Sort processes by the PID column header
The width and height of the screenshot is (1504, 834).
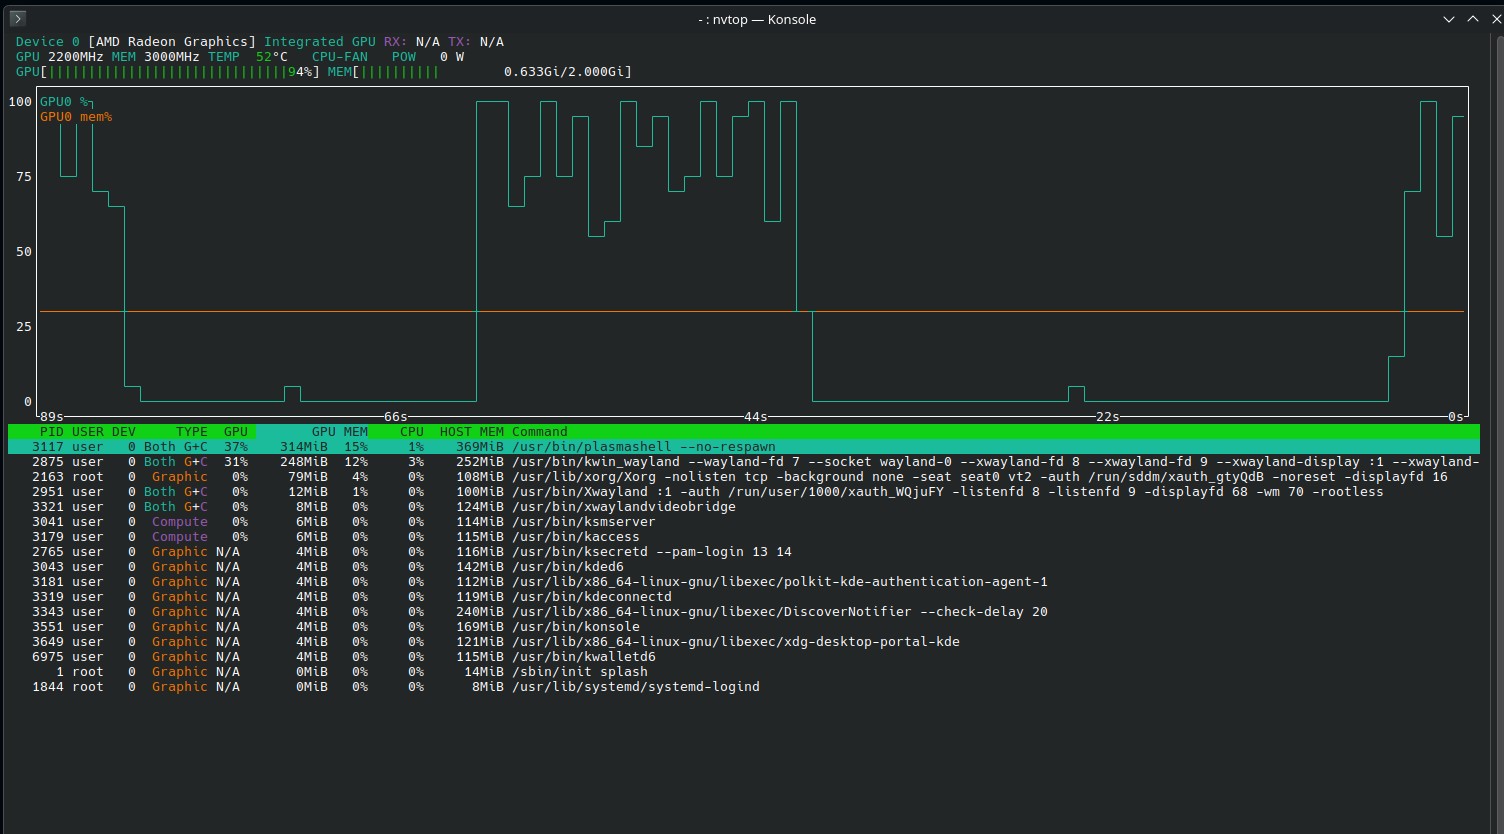coord(51,432)
